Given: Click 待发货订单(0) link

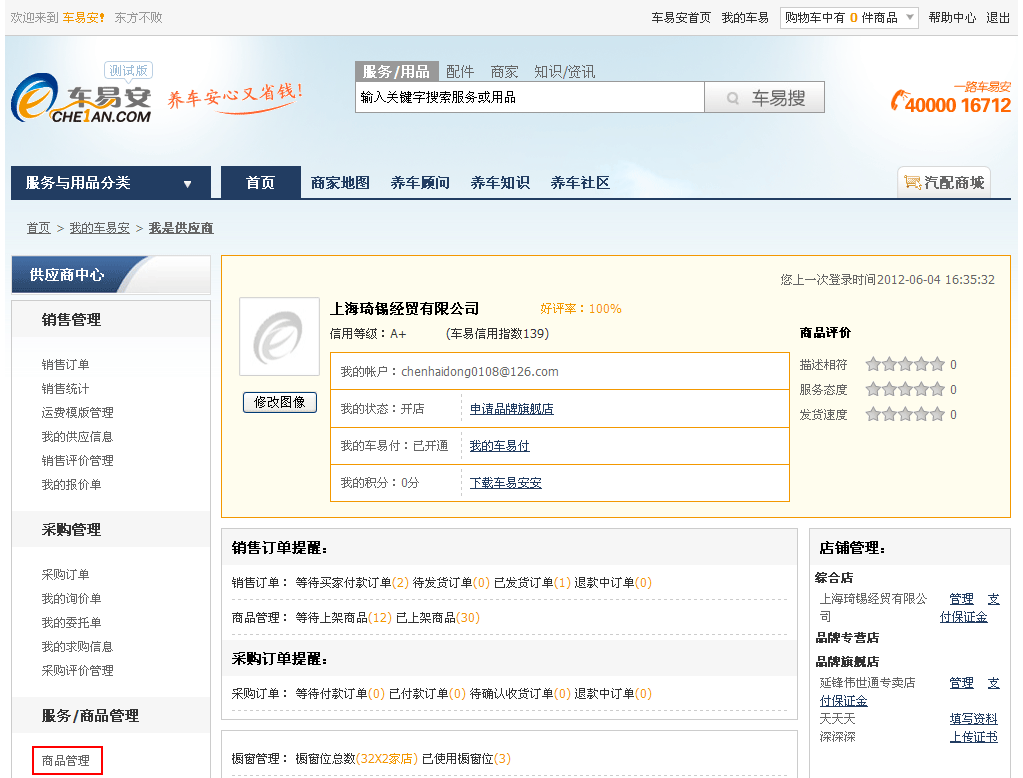Looking at the screenshot, I should (x=451, y=583).
